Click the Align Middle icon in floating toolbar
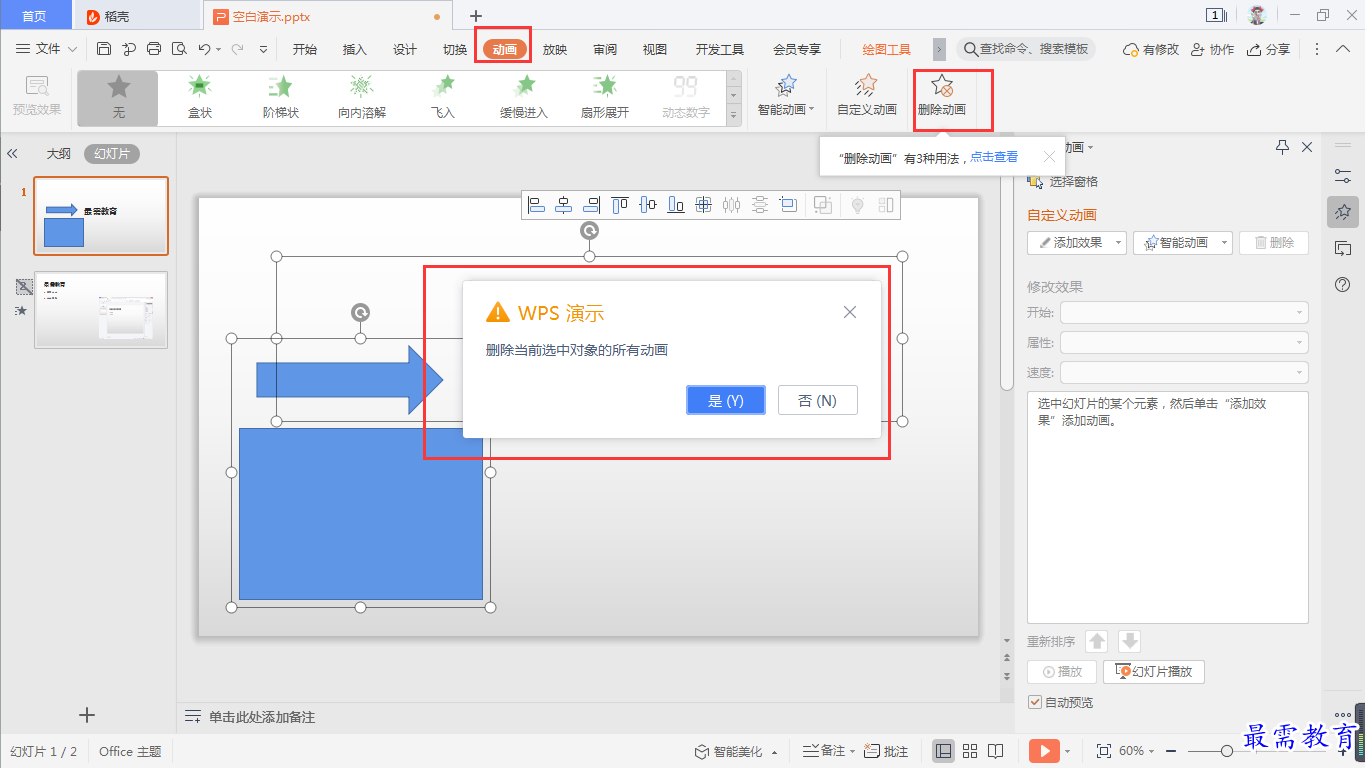The image size is (1365, 768). (648, 205)
